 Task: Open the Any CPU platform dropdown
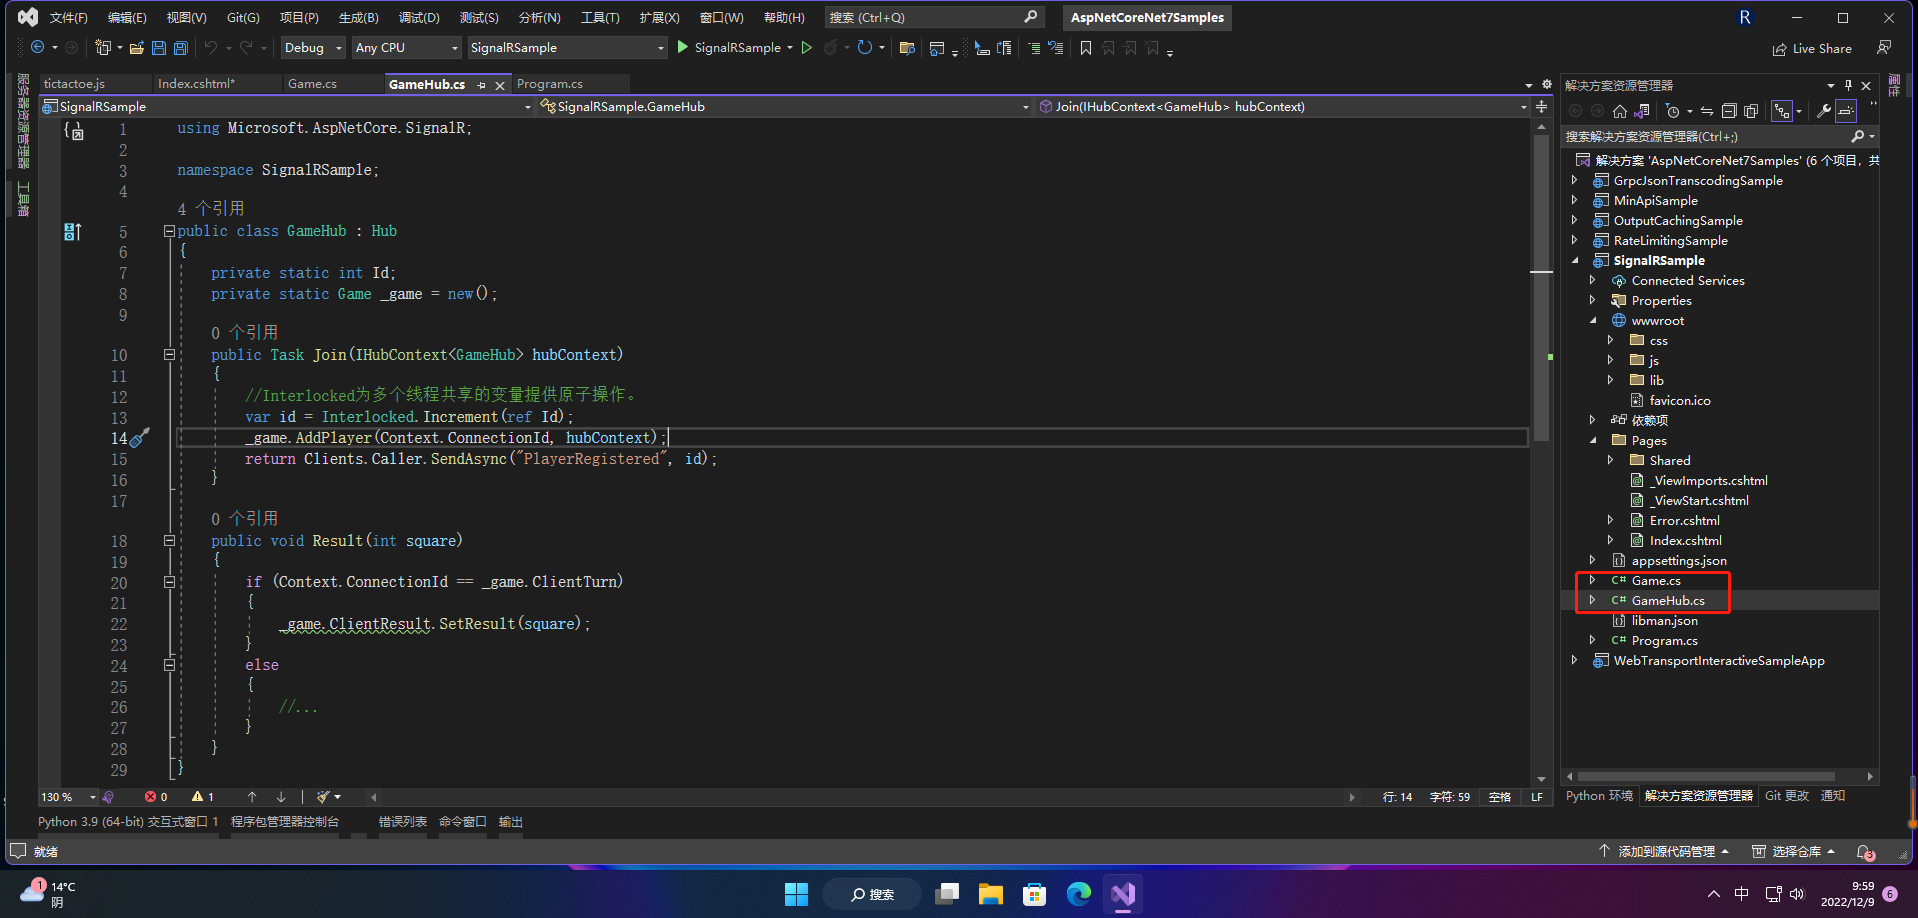[x=407, y=48]
